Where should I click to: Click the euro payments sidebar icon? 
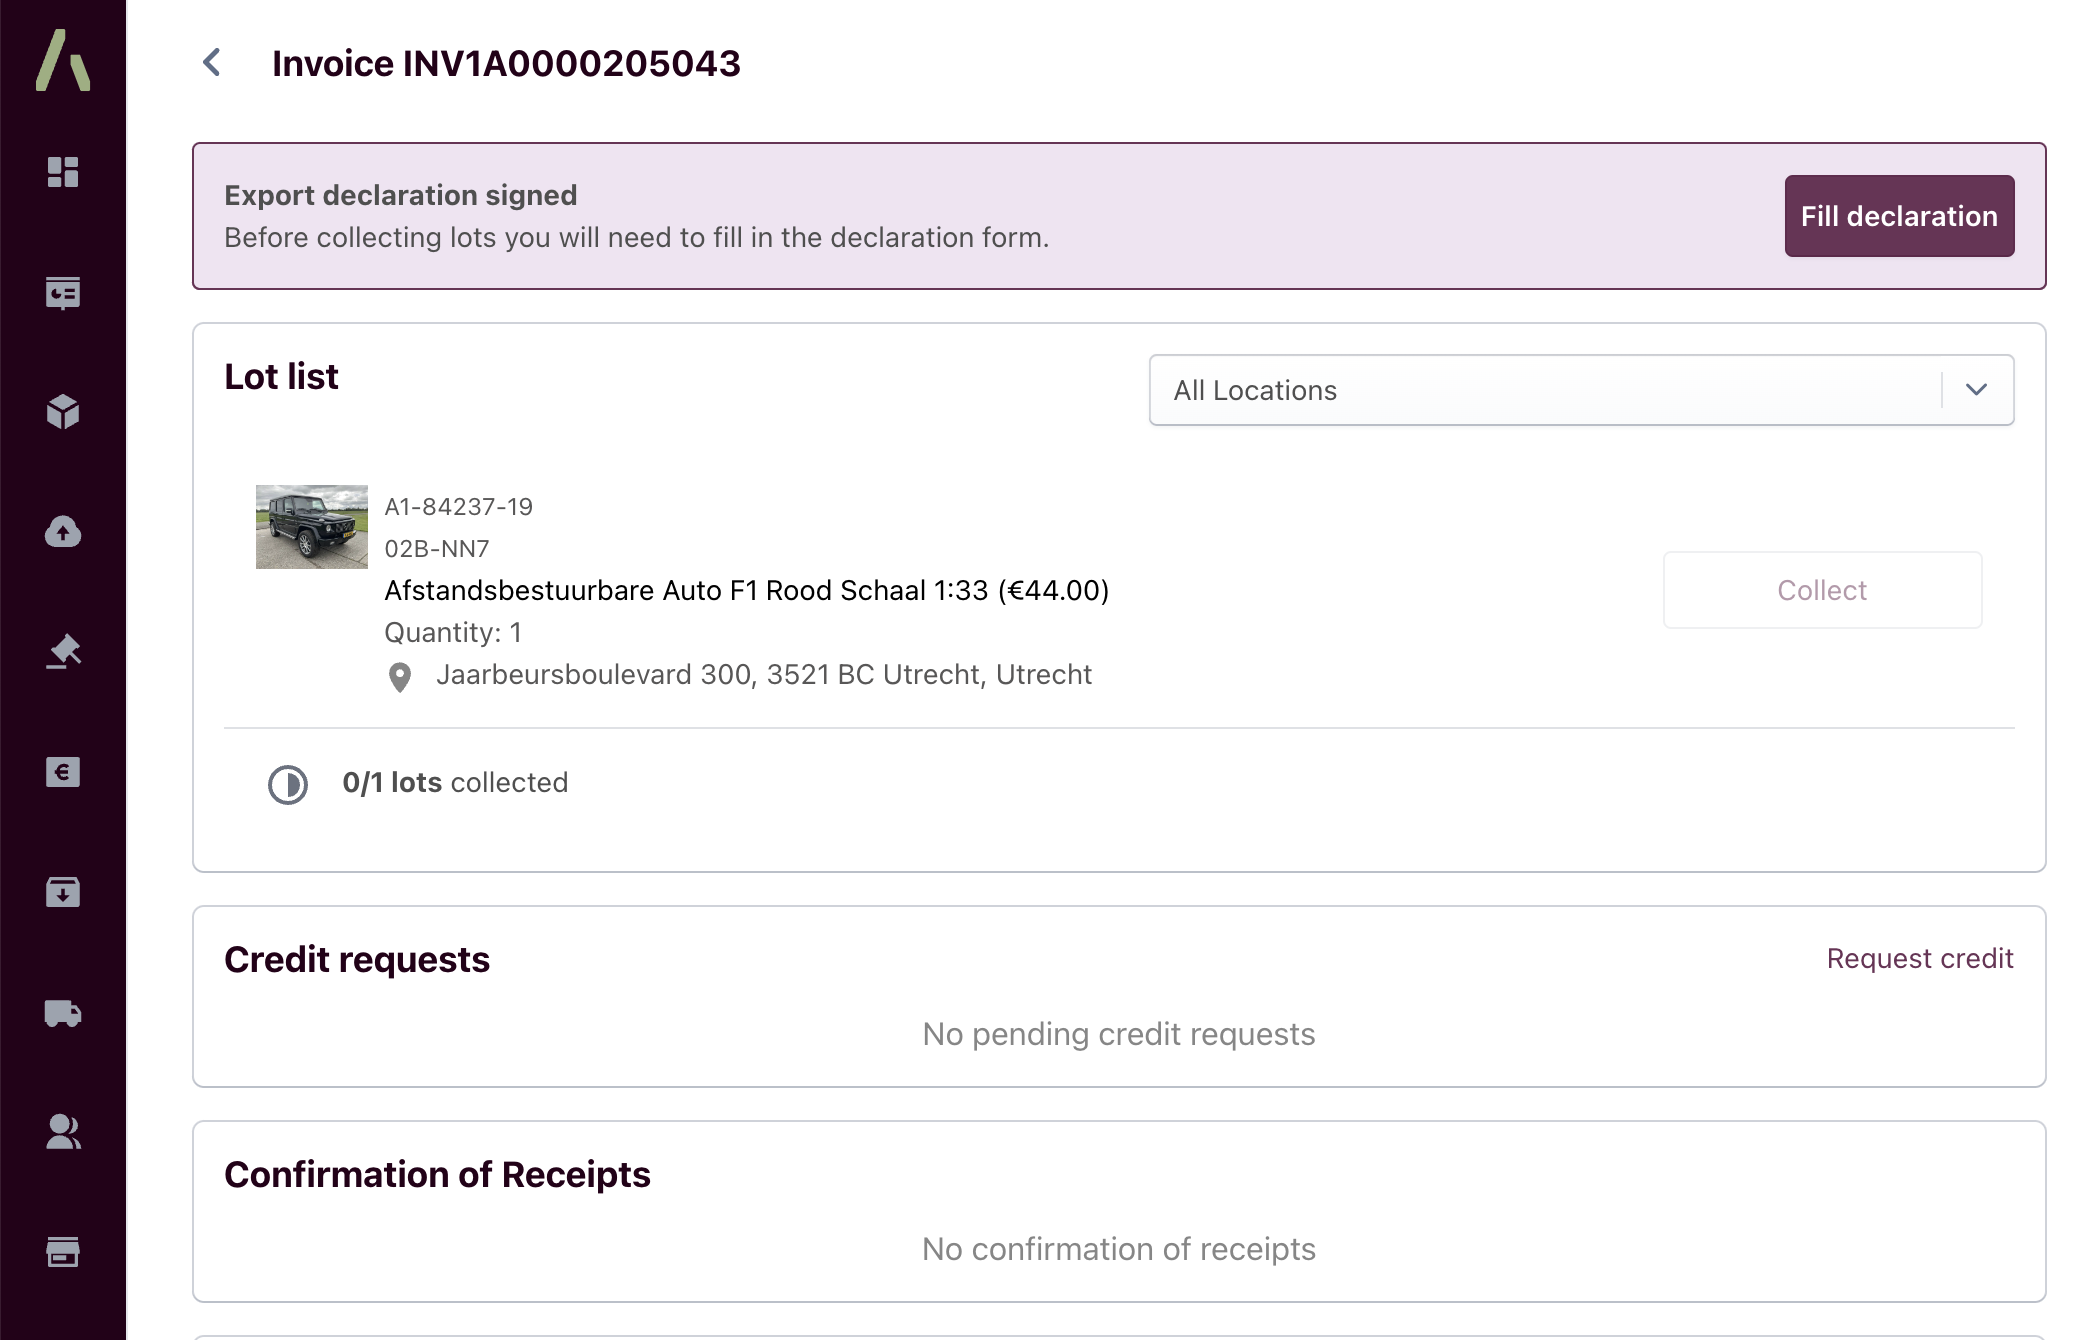pyautogui.click(x=63, y=772)
